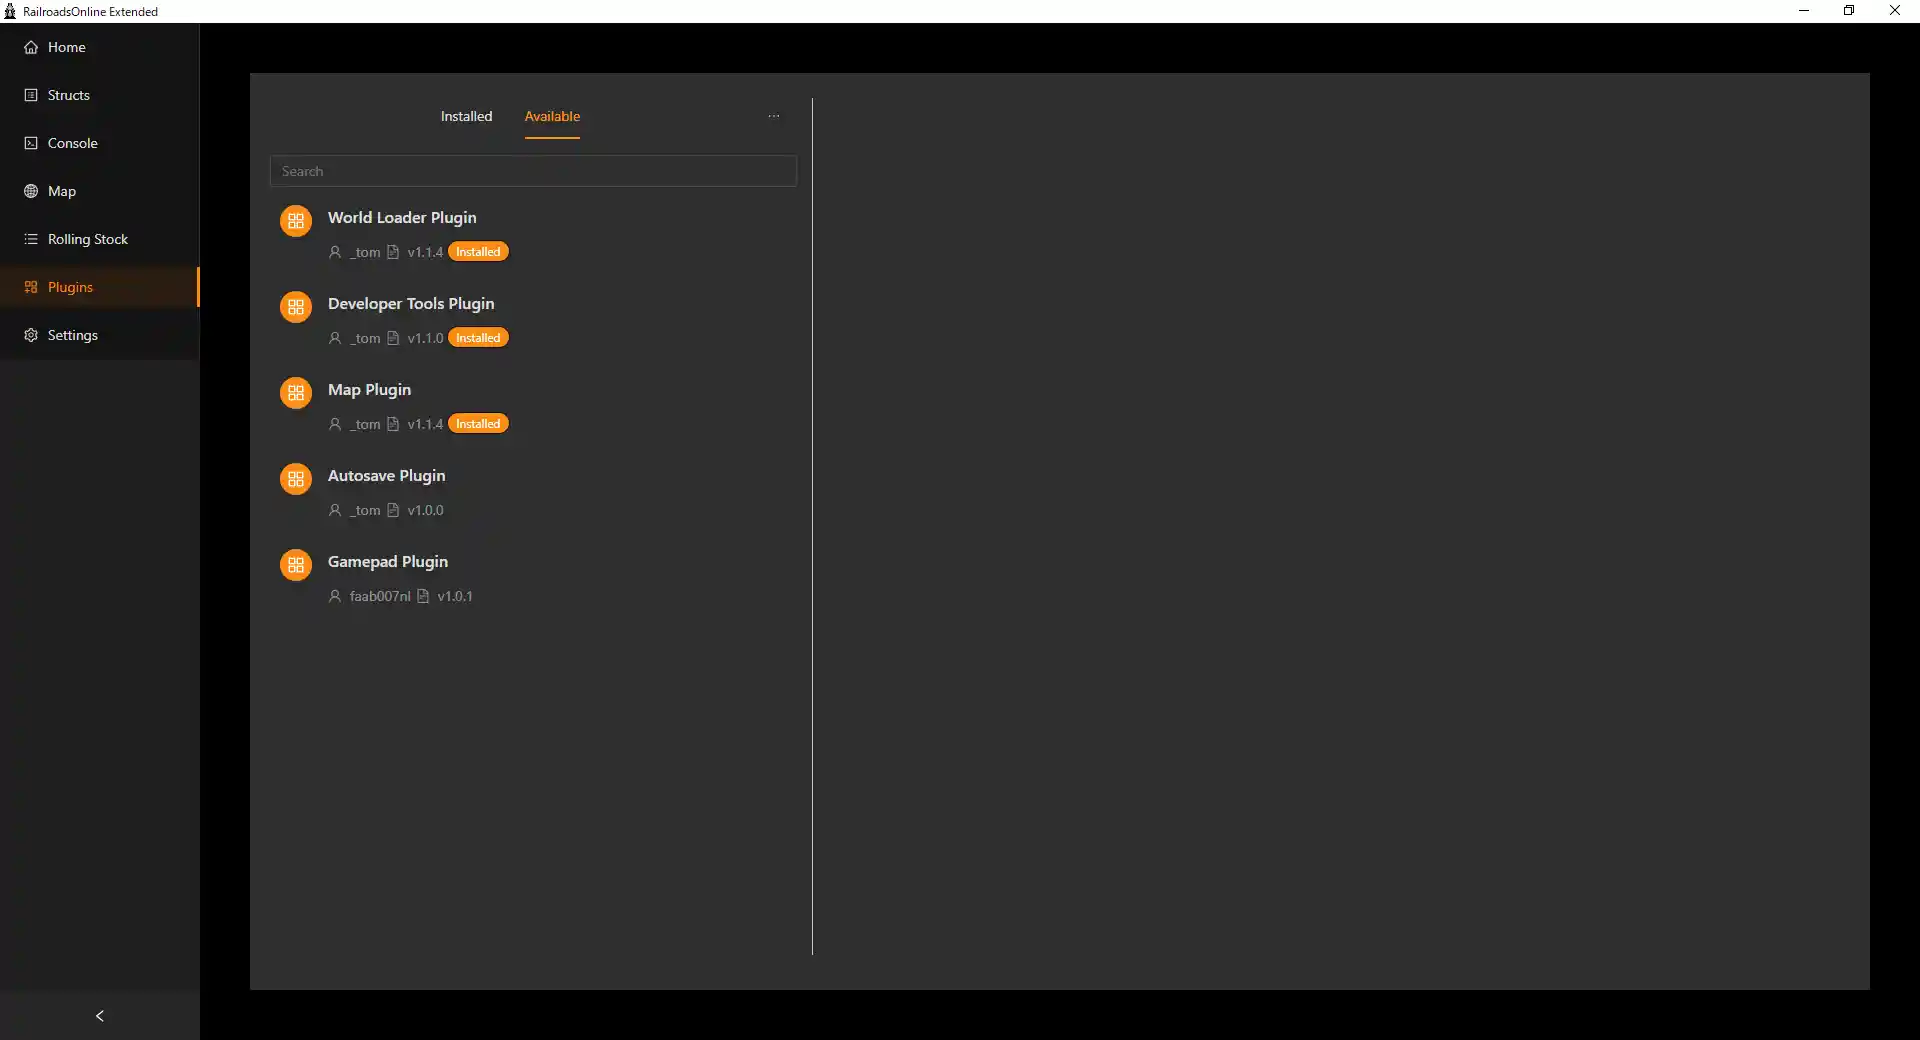Click version file icon under Autosave Plugin
The height and width of the screenshot is (1040, 1920).
click(393, 510)
